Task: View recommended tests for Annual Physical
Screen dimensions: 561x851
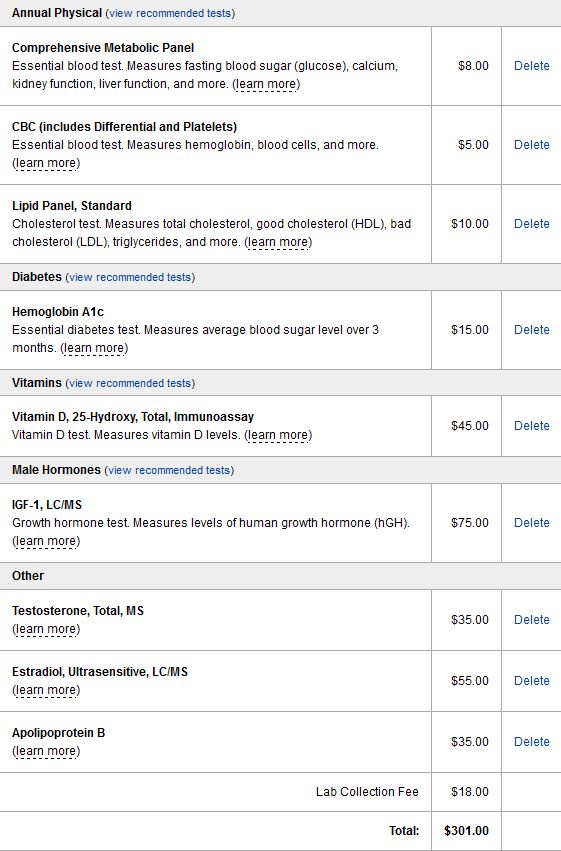Action: 170,13
